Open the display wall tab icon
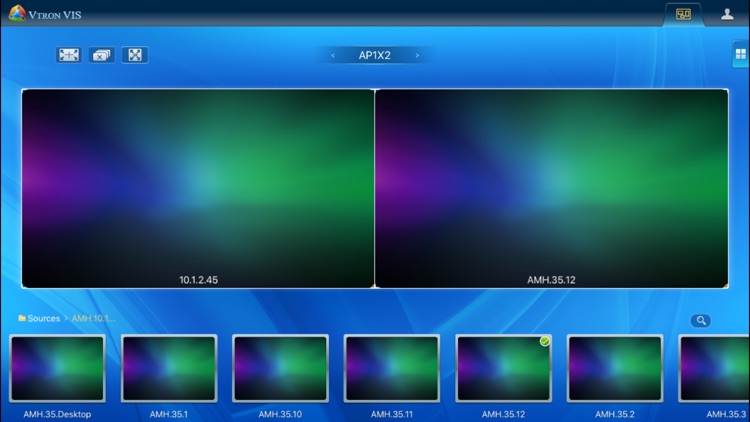 point(683,14)
